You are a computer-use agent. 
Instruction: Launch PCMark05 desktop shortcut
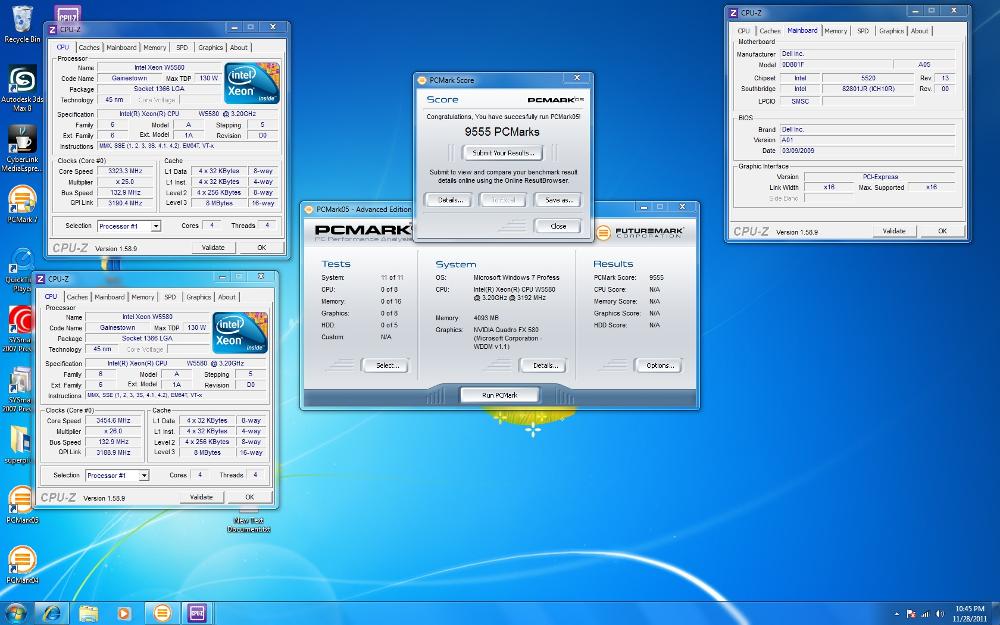click(x=22, y=504)
